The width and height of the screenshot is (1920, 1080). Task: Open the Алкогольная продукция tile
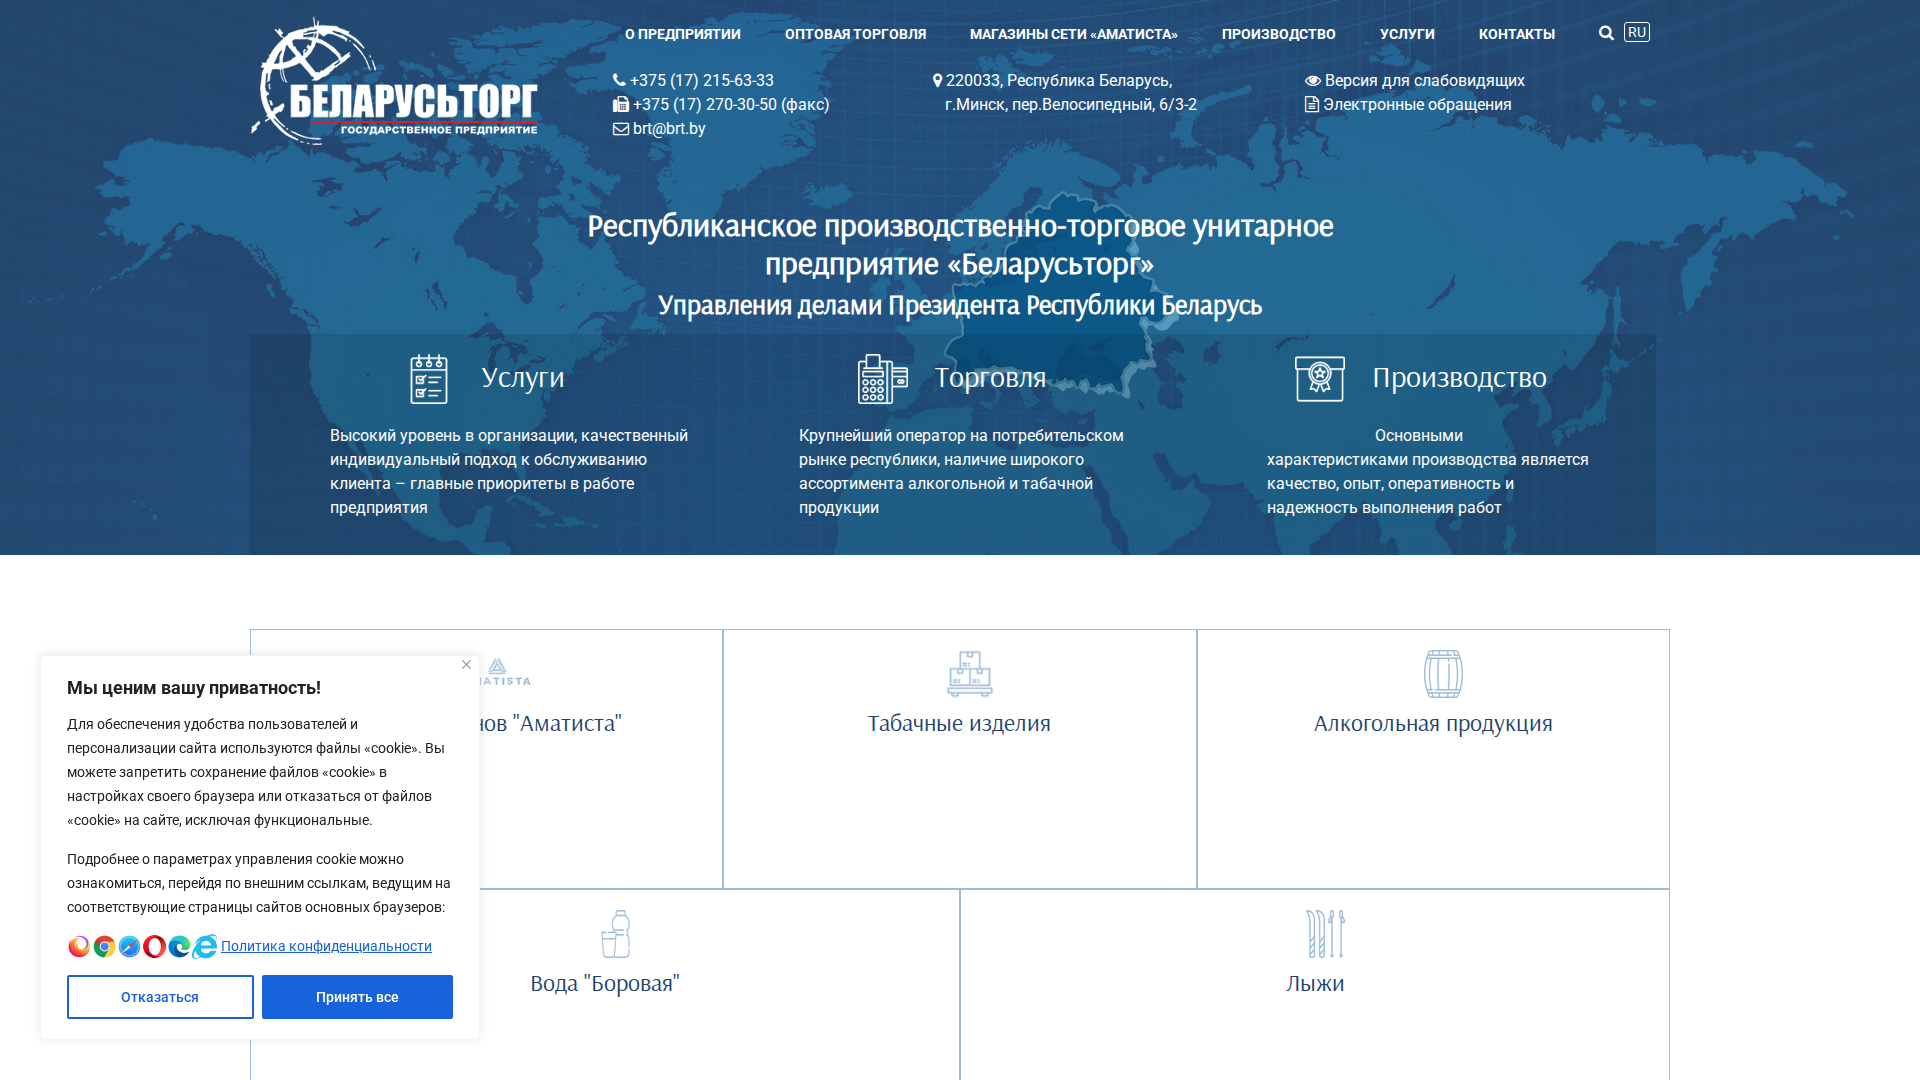1433,759
